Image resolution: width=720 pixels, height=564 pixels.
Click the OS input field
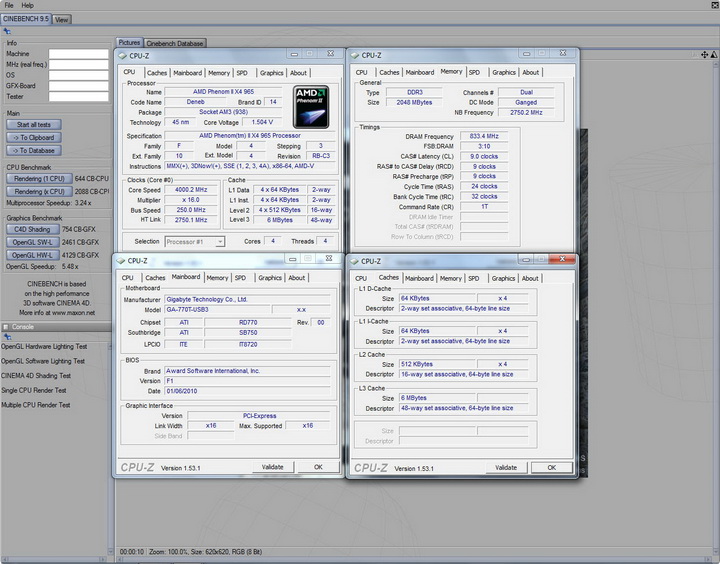(79, 75)
